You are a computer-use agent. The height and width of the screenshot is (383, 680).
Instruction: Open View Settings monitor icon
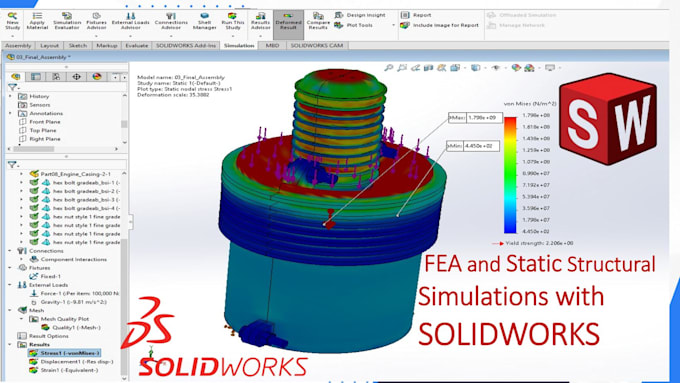[550, 68]
